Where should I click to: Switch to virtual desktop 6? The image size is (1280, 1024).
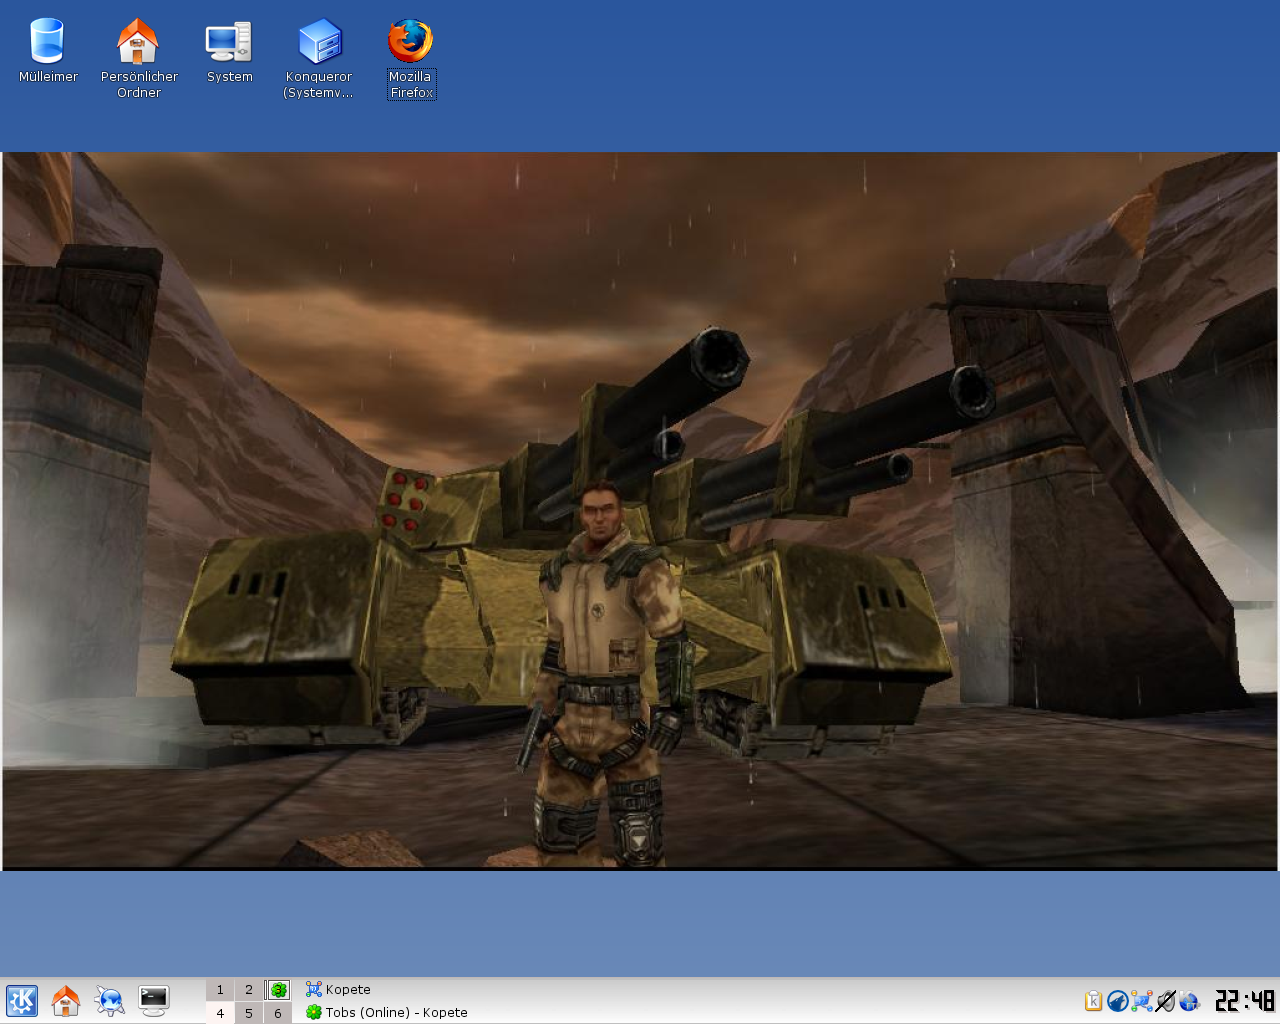[x=278, y=1013]
